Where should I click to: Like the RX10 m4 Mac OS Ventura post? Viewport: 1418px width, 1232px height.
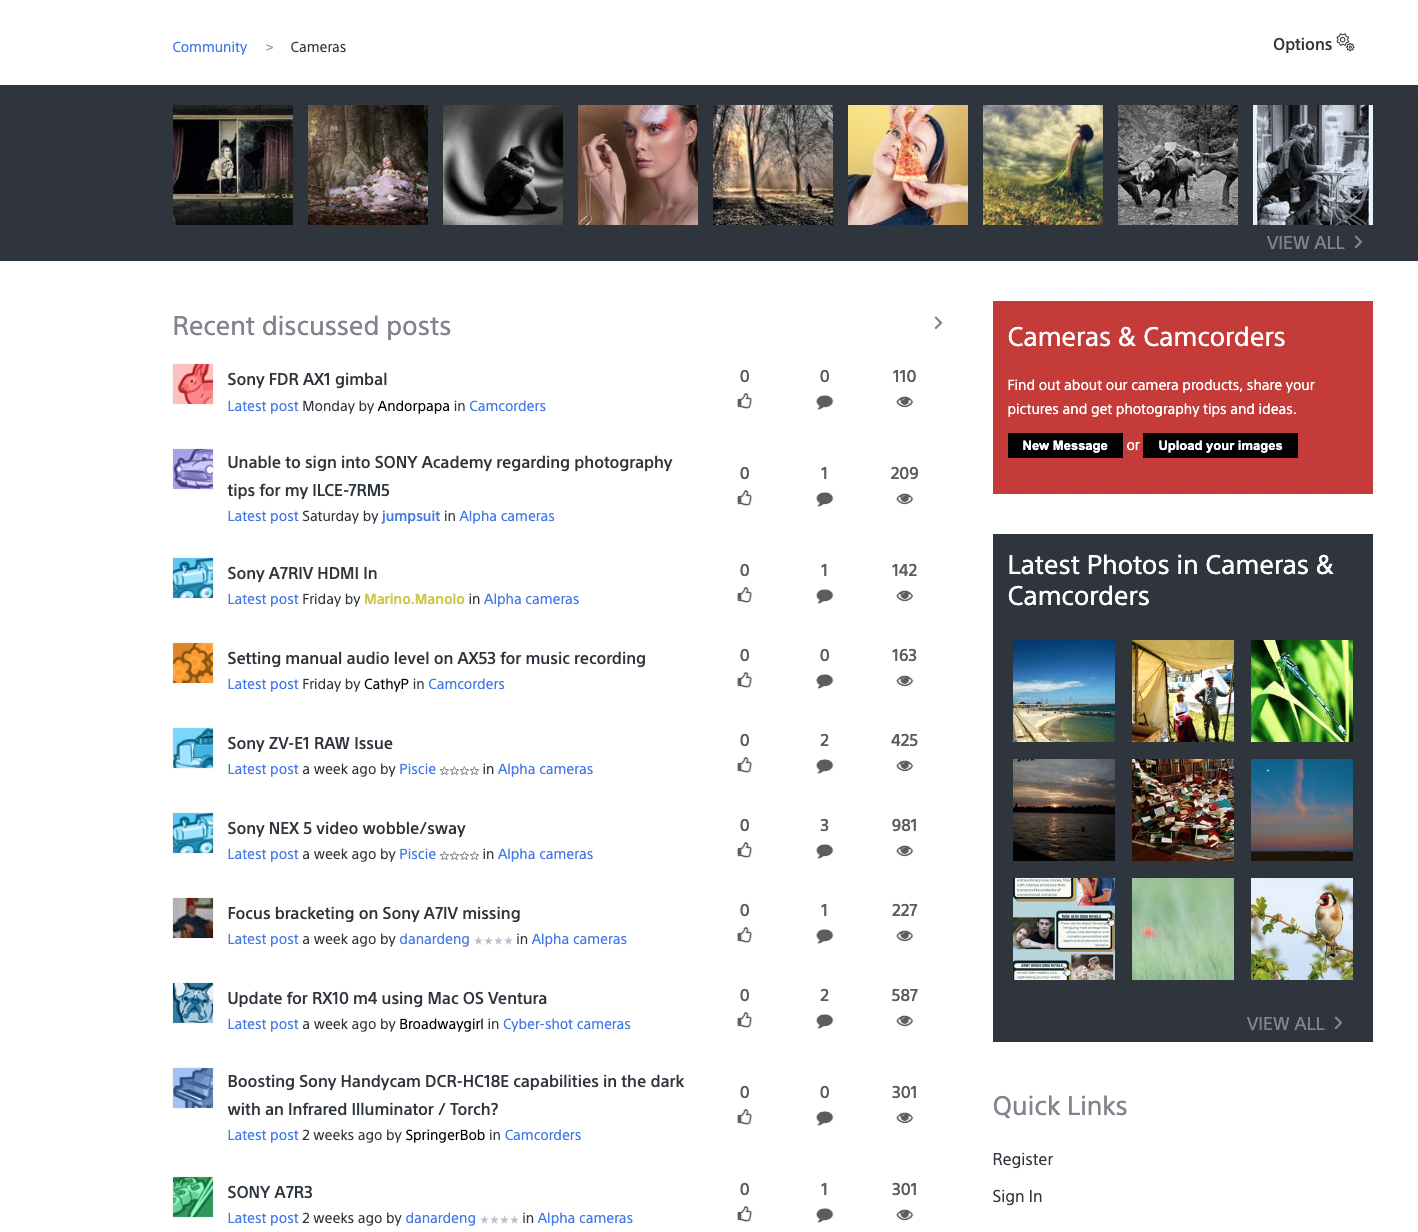coord(745,1020)
